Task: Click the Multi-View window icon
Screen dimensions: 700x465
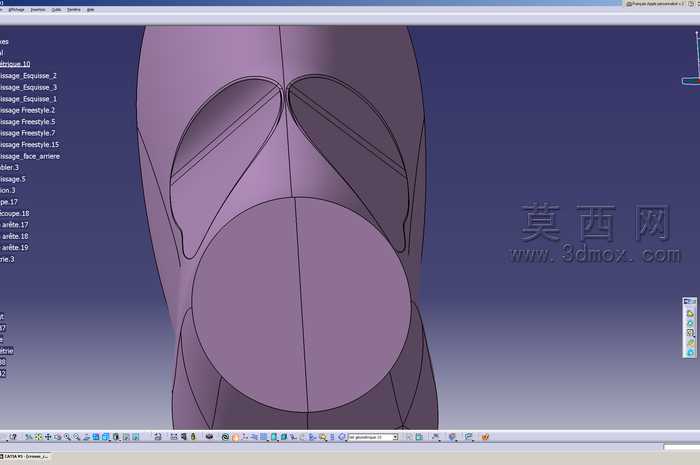Action: point(96,437)
